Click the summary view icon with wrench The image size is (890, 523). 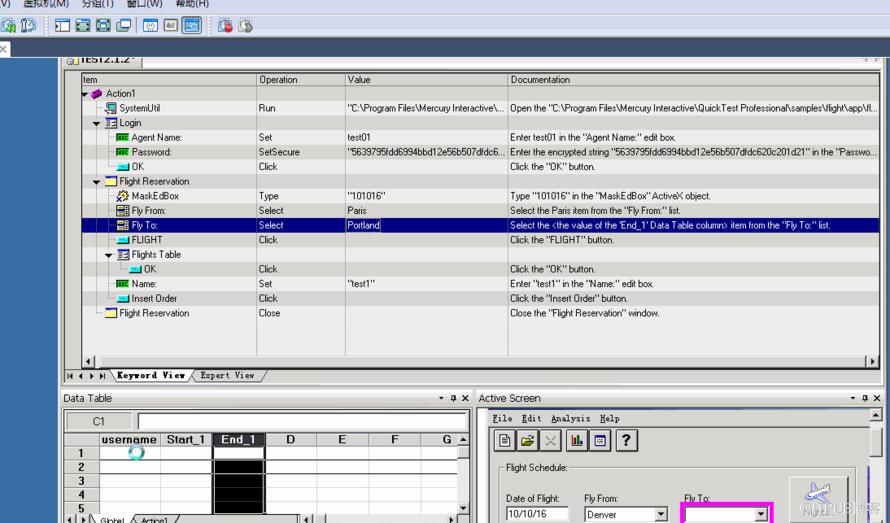click(x=150, y=26)
